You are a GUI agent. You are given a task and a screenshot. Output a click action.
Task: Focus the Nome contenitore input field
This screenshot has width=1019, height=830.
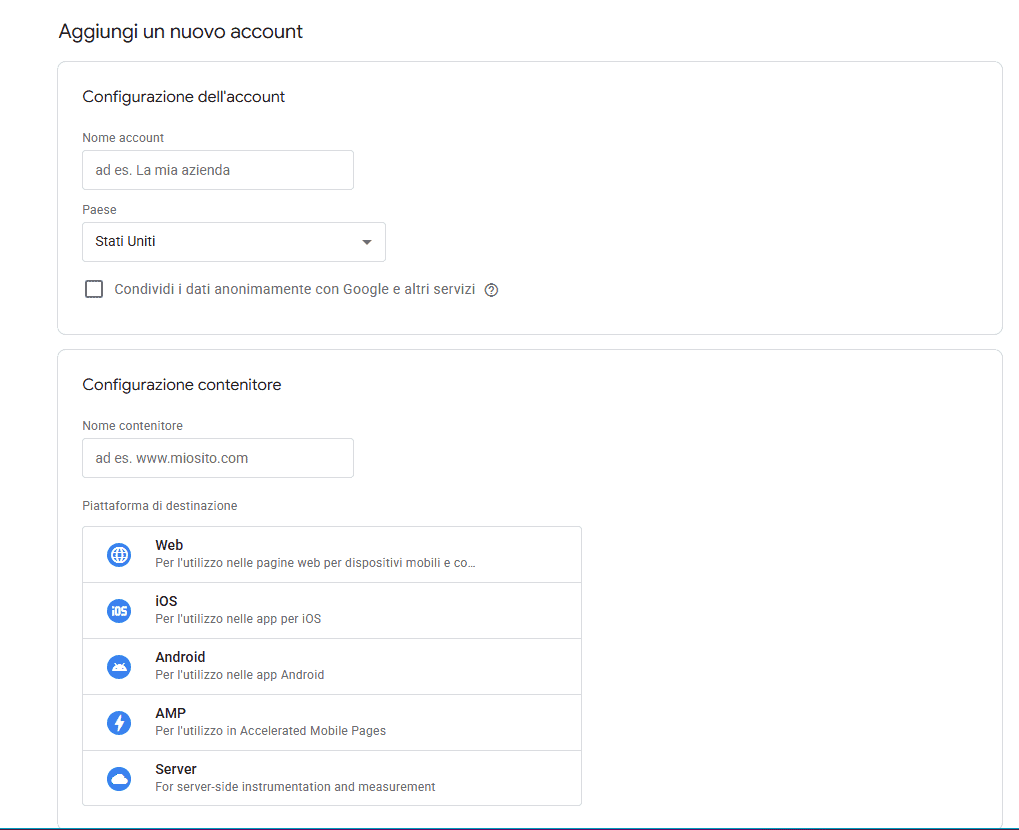(217, 457)
